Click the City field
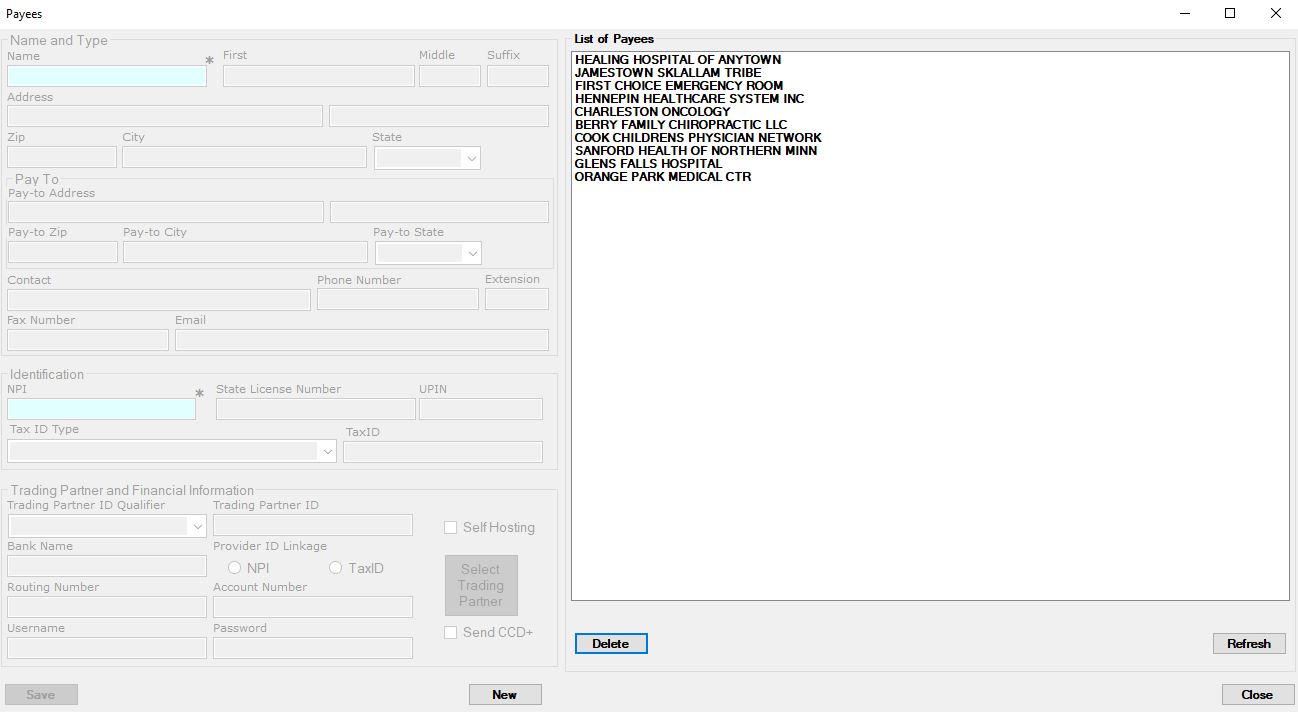 [x=245, y=157]
